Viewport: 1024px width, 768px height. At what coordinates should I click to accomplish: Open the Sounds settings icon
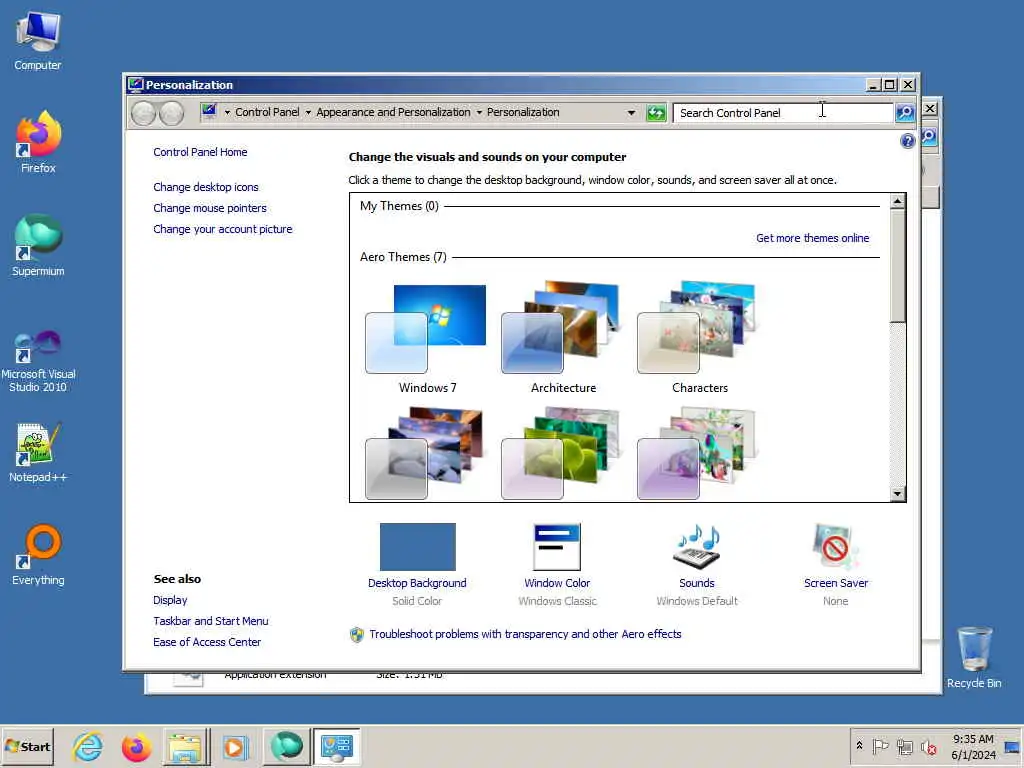[x=697, y=547]
